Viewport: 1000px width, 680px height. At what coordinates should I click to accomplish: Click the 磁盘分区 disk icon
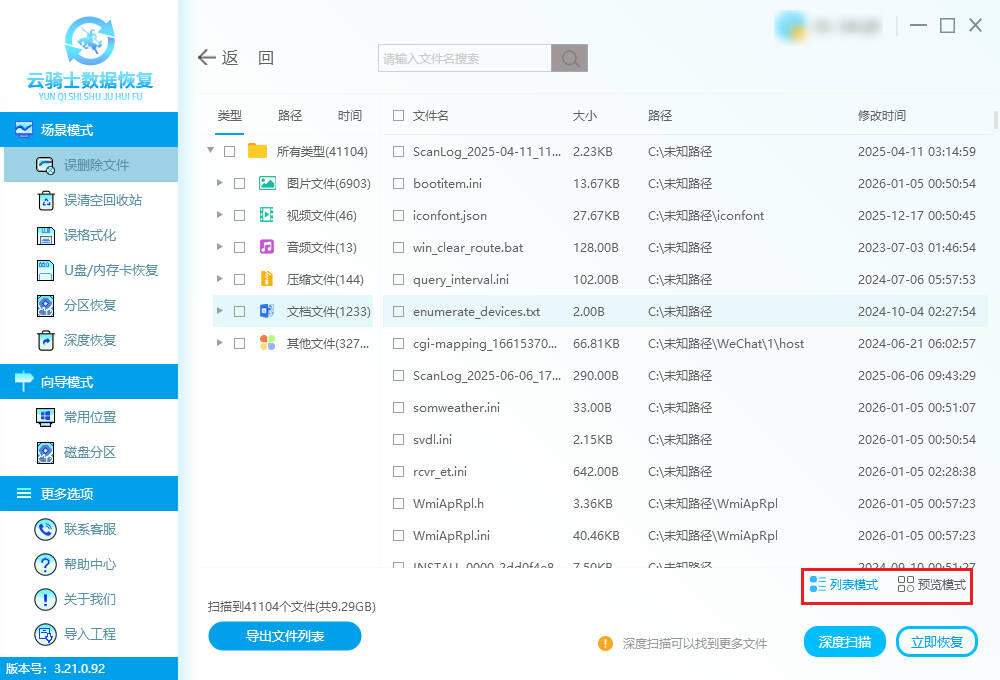click(x=45, y=452)
